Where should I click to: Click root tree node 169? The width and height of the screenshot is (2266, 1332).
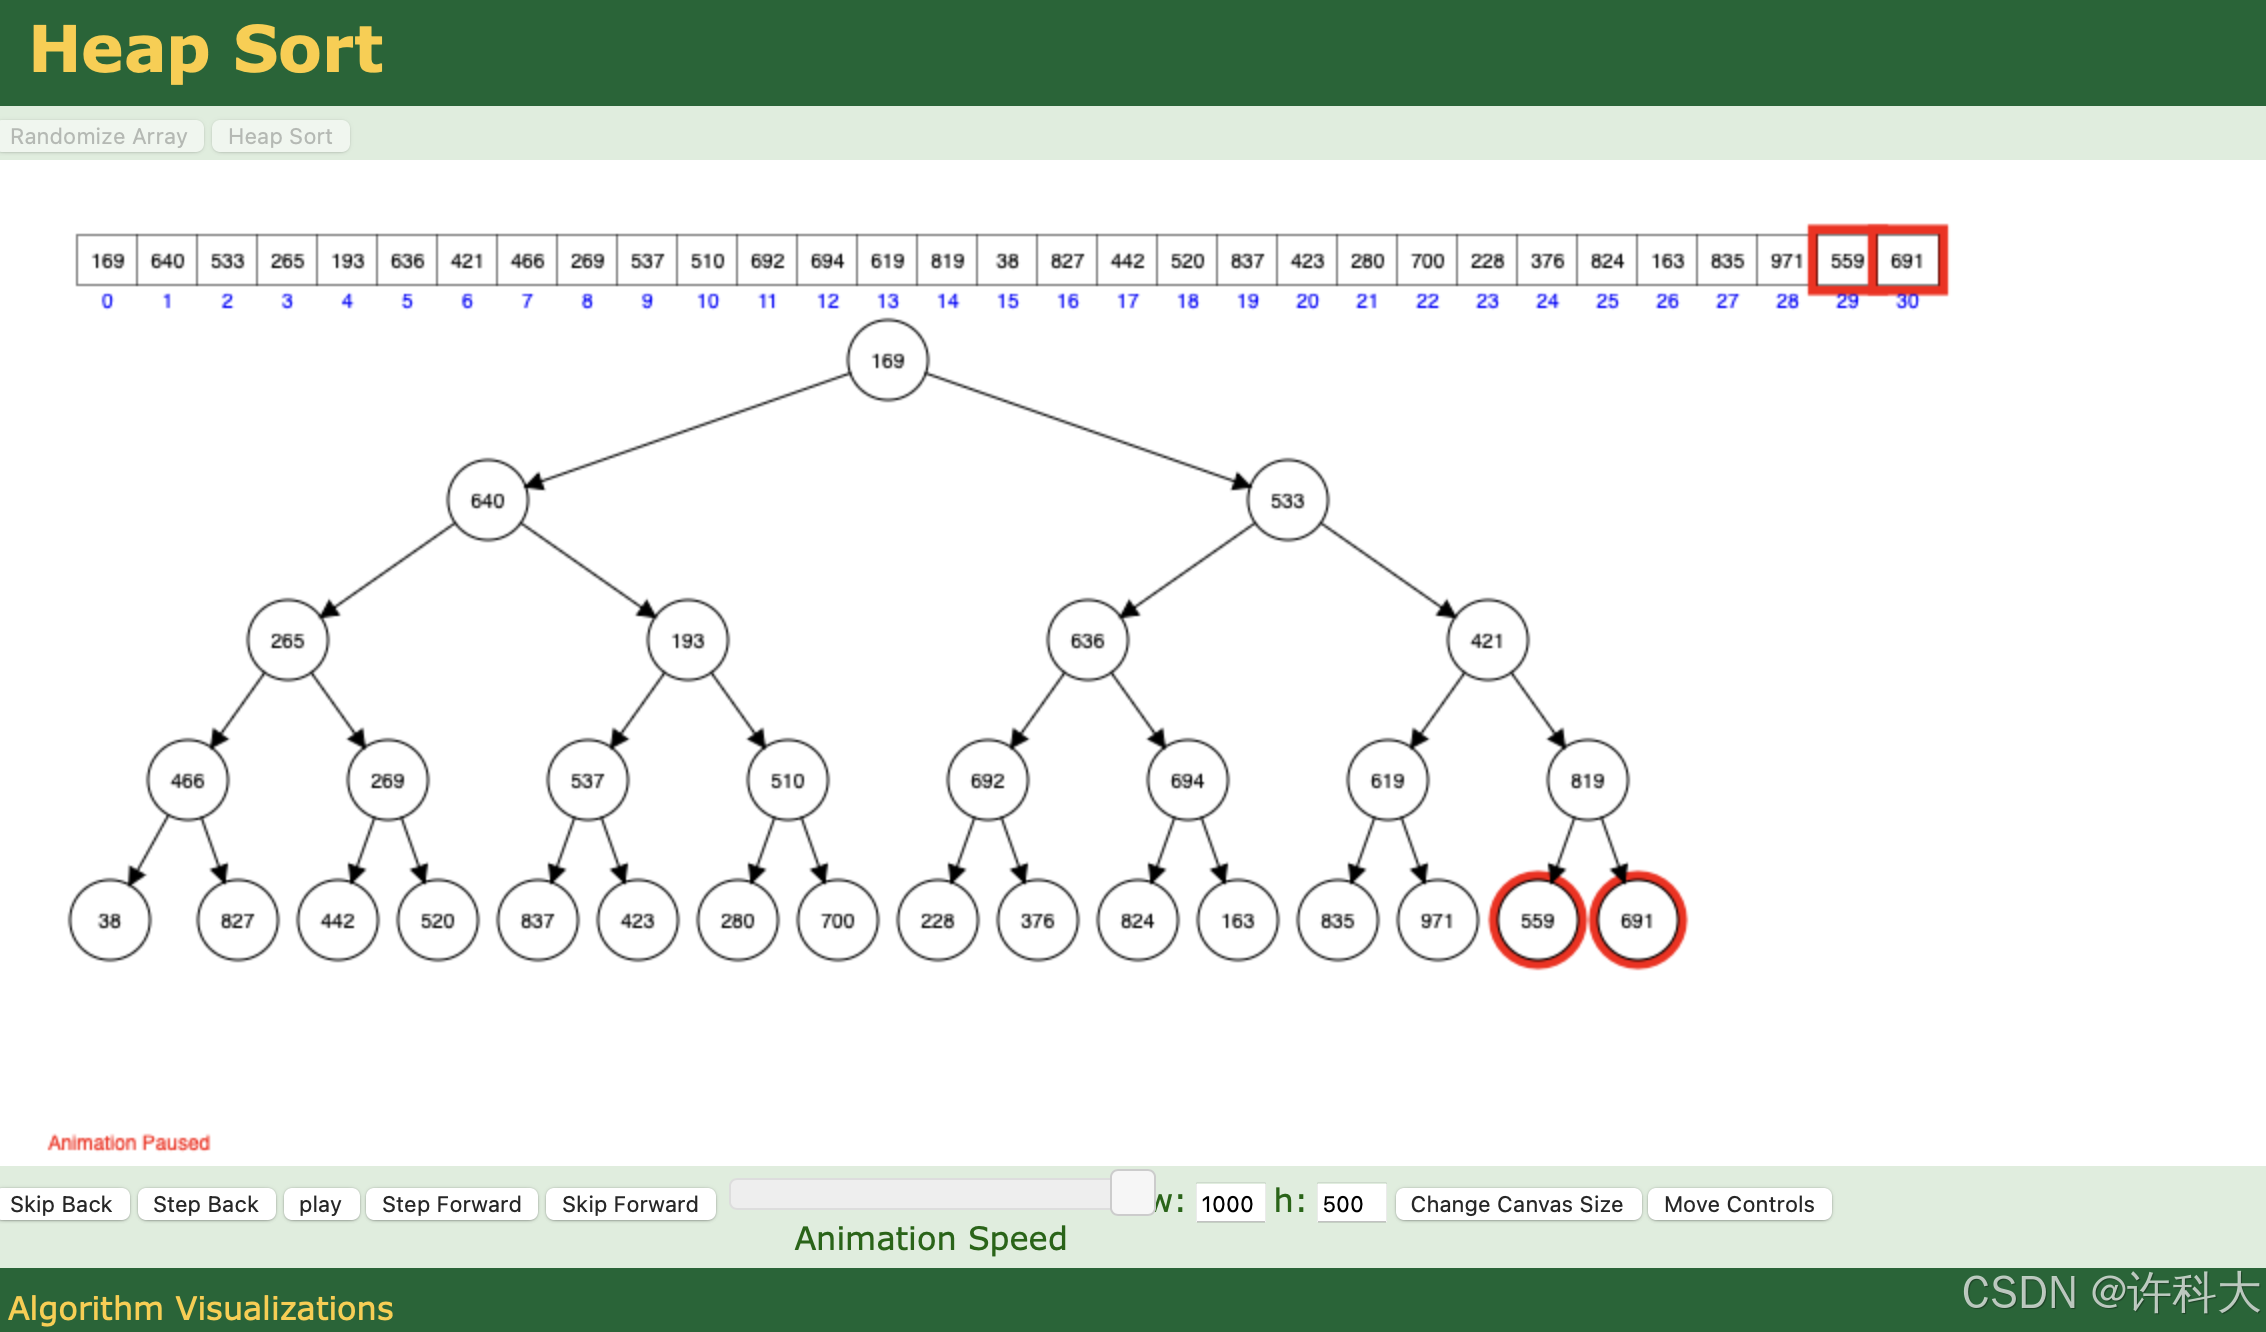(887, 360)
